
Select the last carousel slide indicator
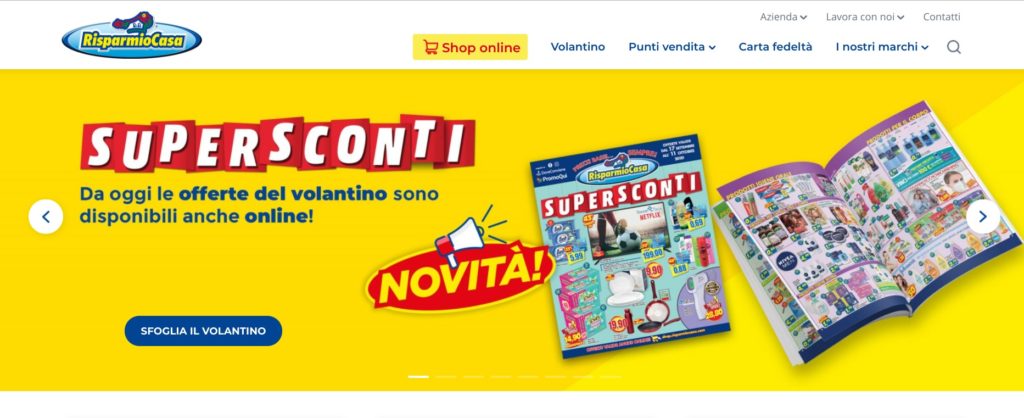611,377
